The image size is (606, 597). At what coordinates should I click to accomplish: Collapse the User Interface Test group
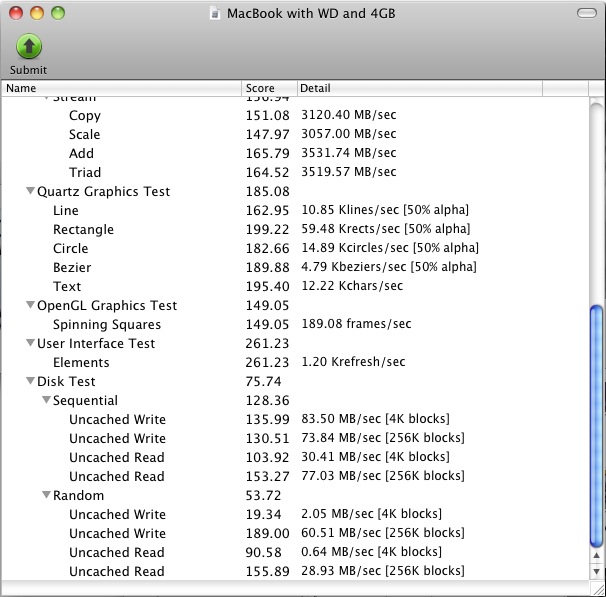point(30,343)
